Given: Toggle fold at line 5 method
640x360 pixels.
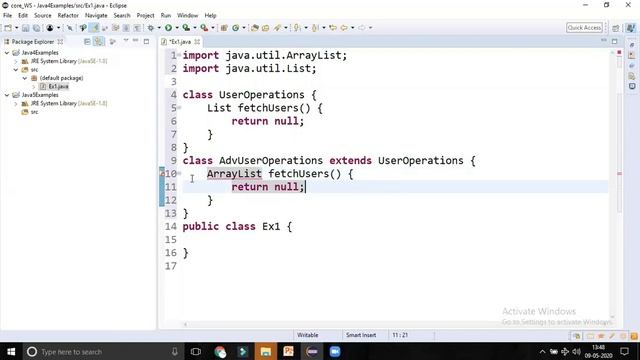Looking at the screenshot, I should pyautogui.click(x=179, y=108).
